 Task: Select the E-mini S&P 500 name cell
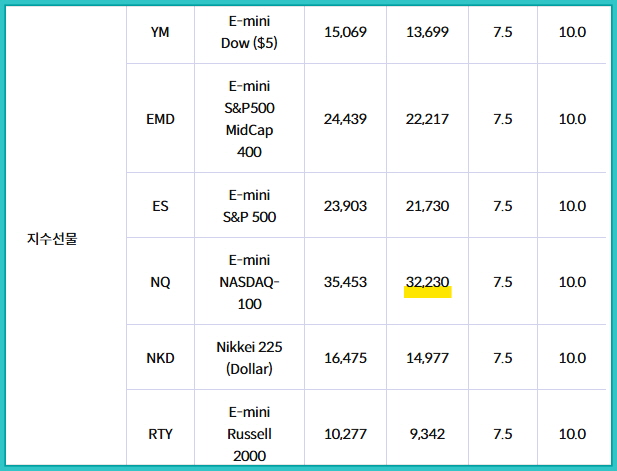(249, 206)
